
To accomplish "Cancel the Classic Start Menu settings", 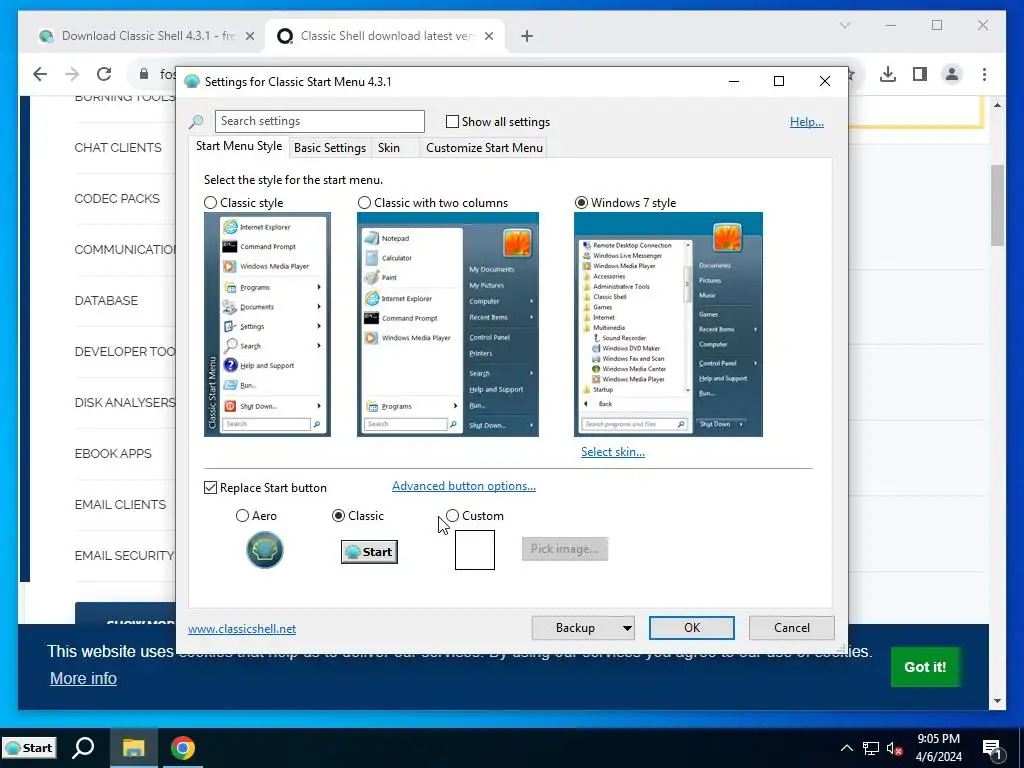I will tap(792, 628).
